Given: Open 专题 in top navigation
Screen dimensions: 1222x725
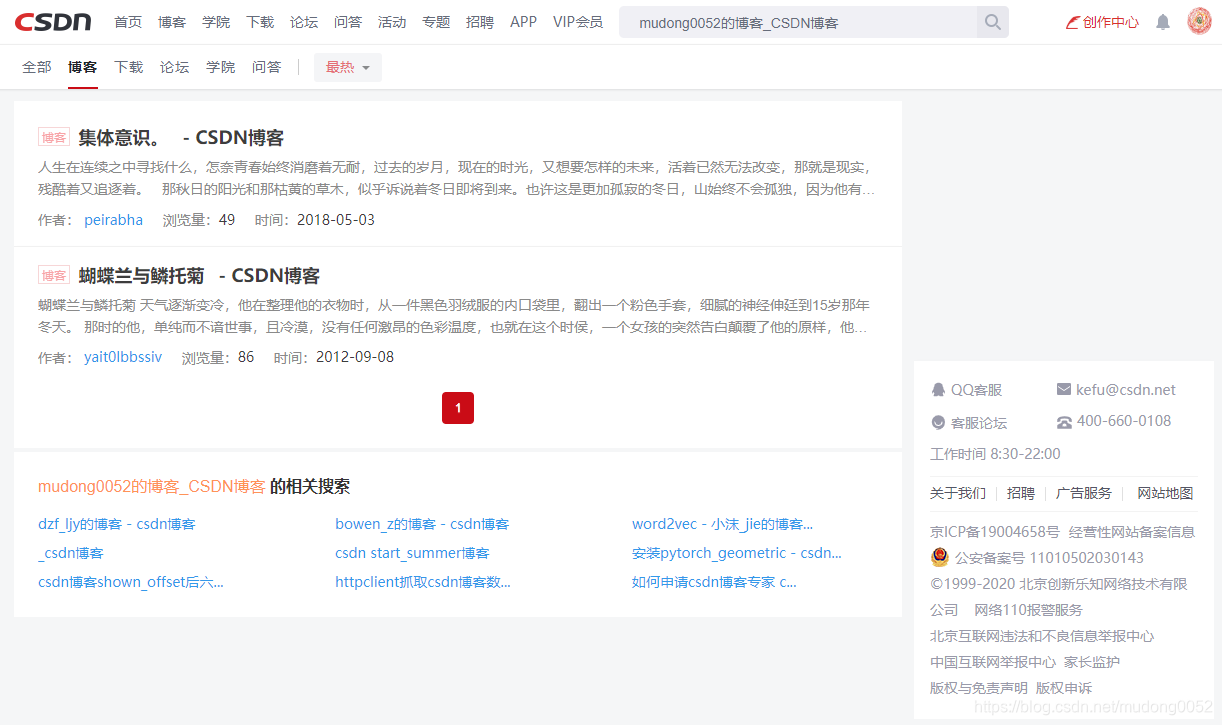Looking at the screenshot, I should [x=436, y=22].
